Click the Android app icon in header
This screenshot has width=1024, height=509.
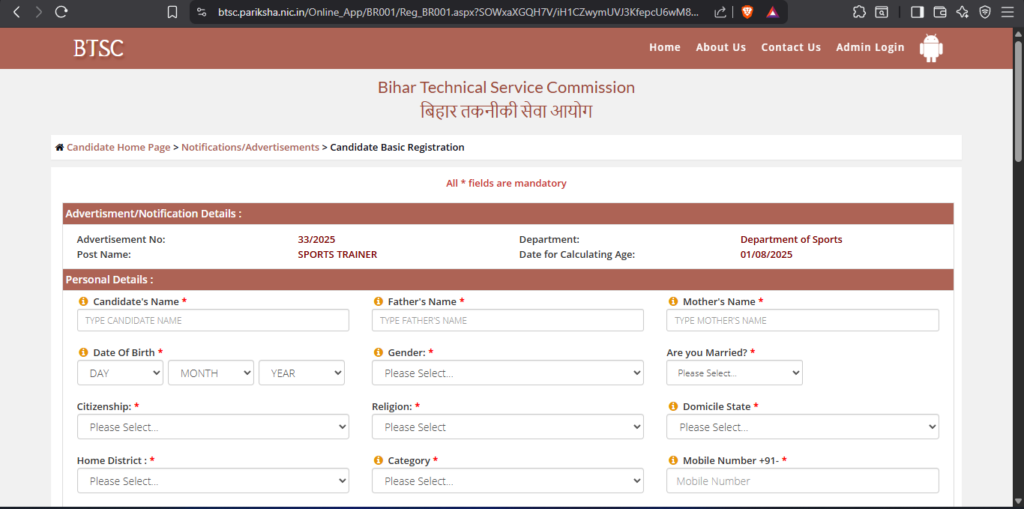tap(931, 47)
